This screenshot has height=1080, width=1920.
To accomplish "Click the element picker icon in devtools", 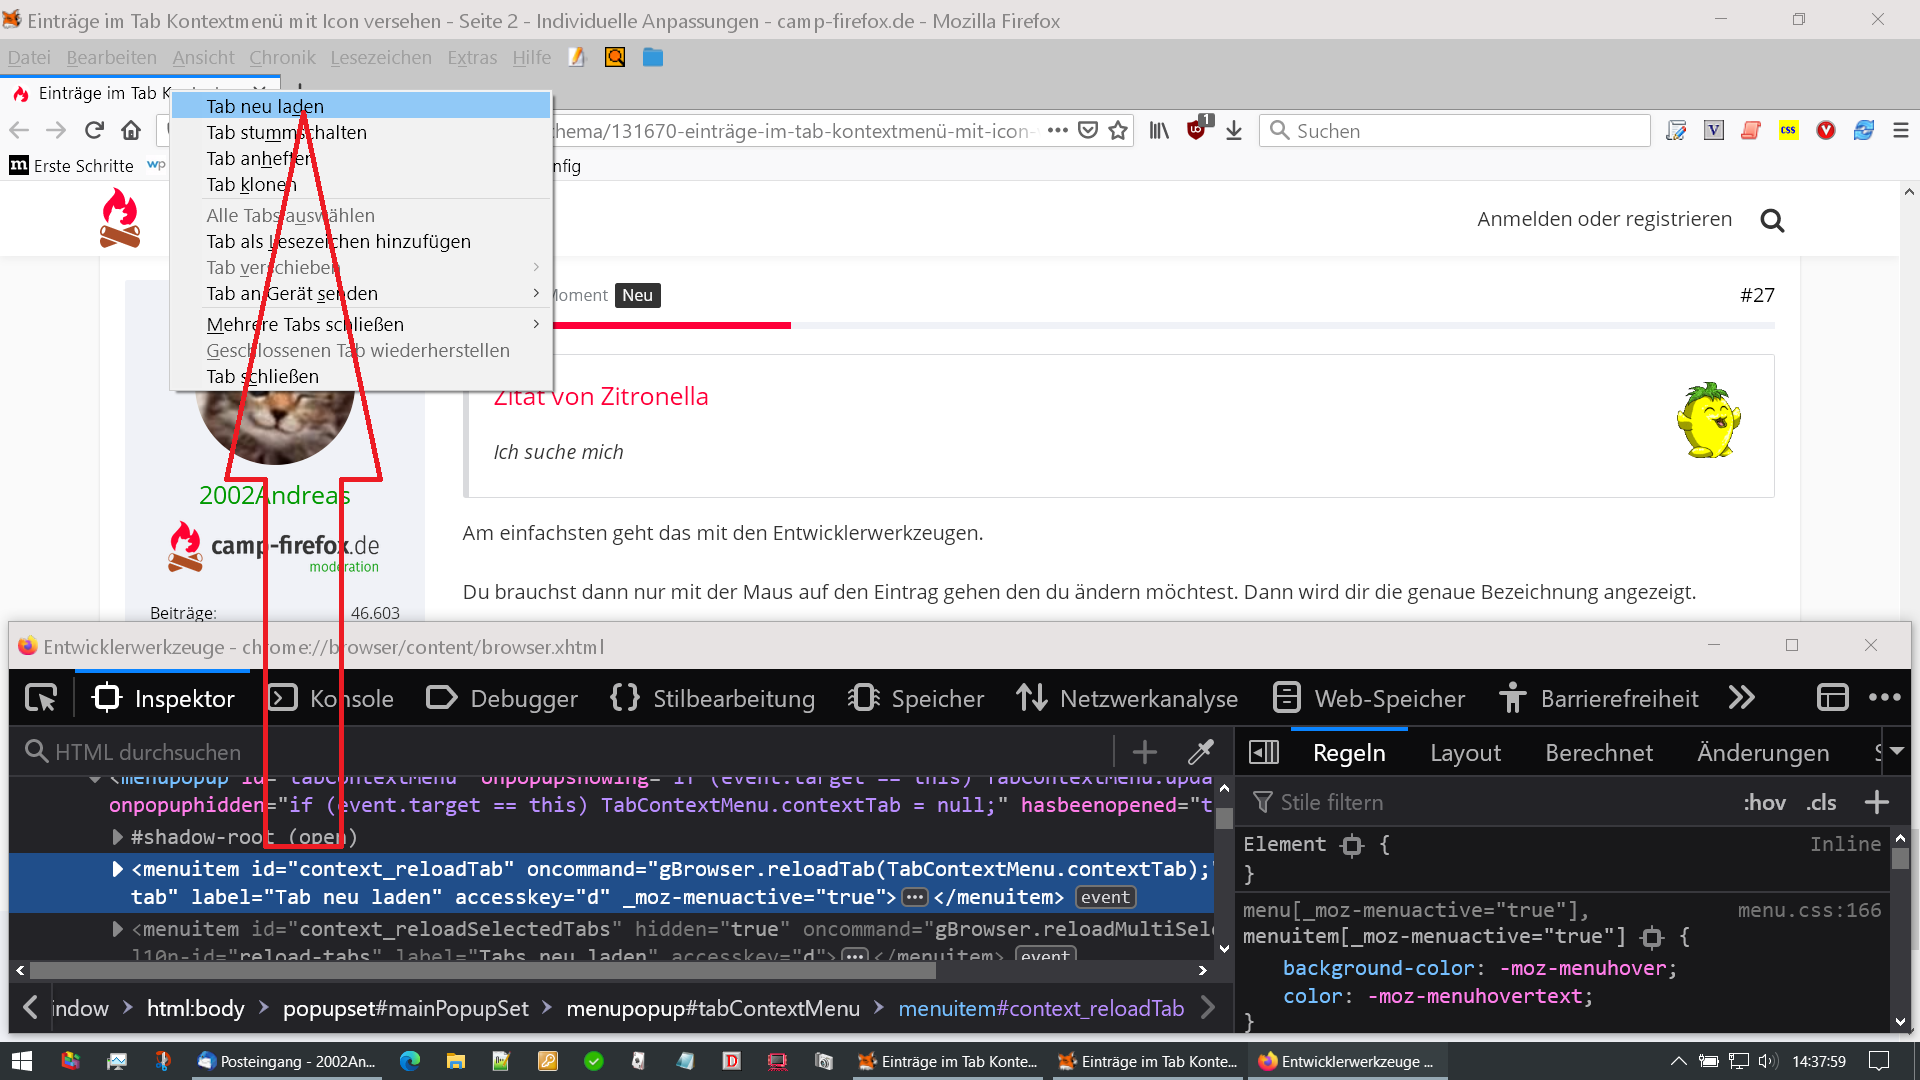I will point(41,698).
